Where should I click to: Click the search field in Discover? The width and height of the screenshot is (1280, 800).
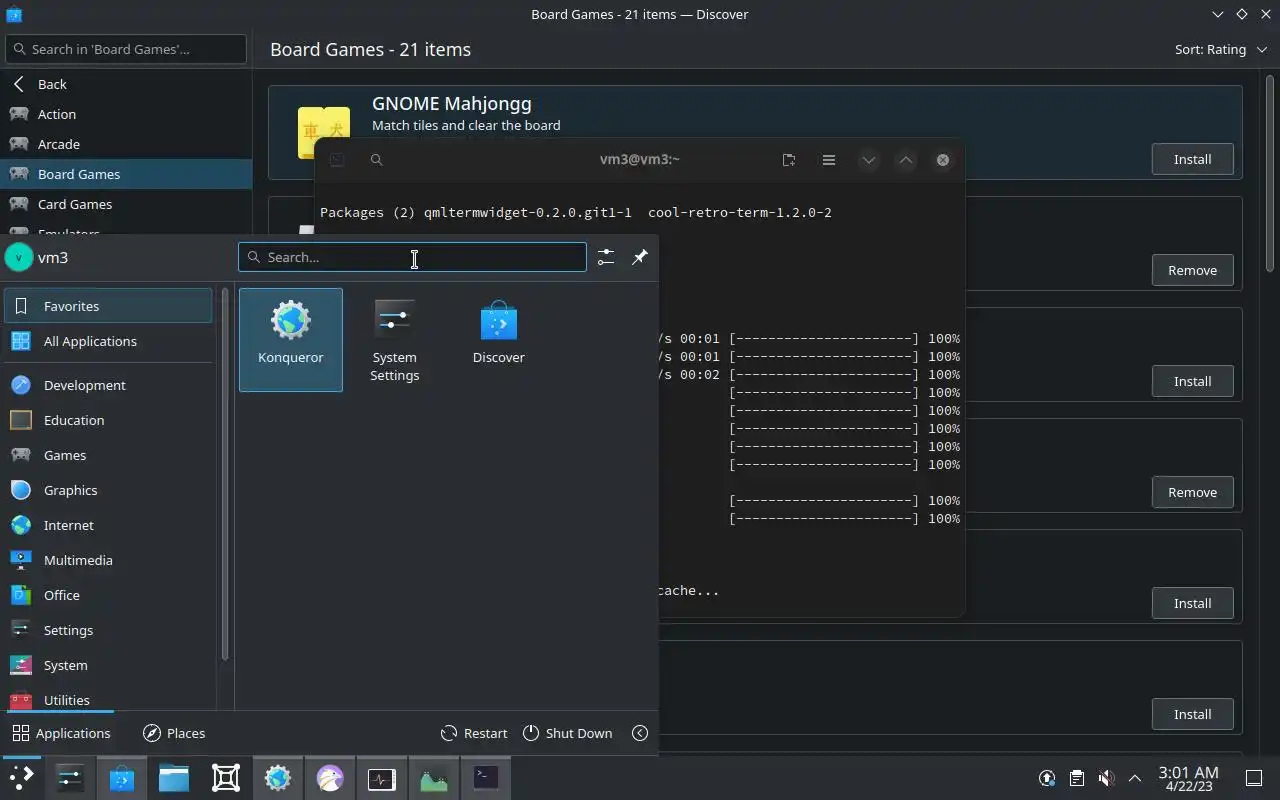click(126, 49)
